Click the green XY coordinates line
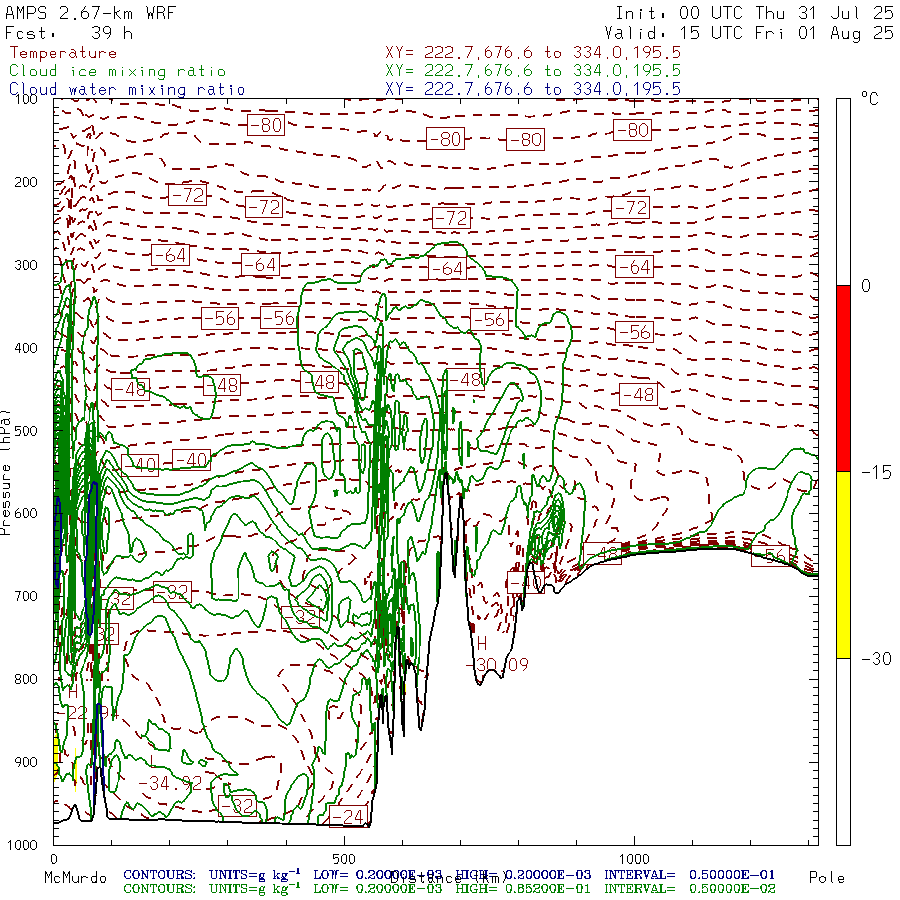Screen dimensions: 900x900 pyautogui.click(x=533, y=71)
